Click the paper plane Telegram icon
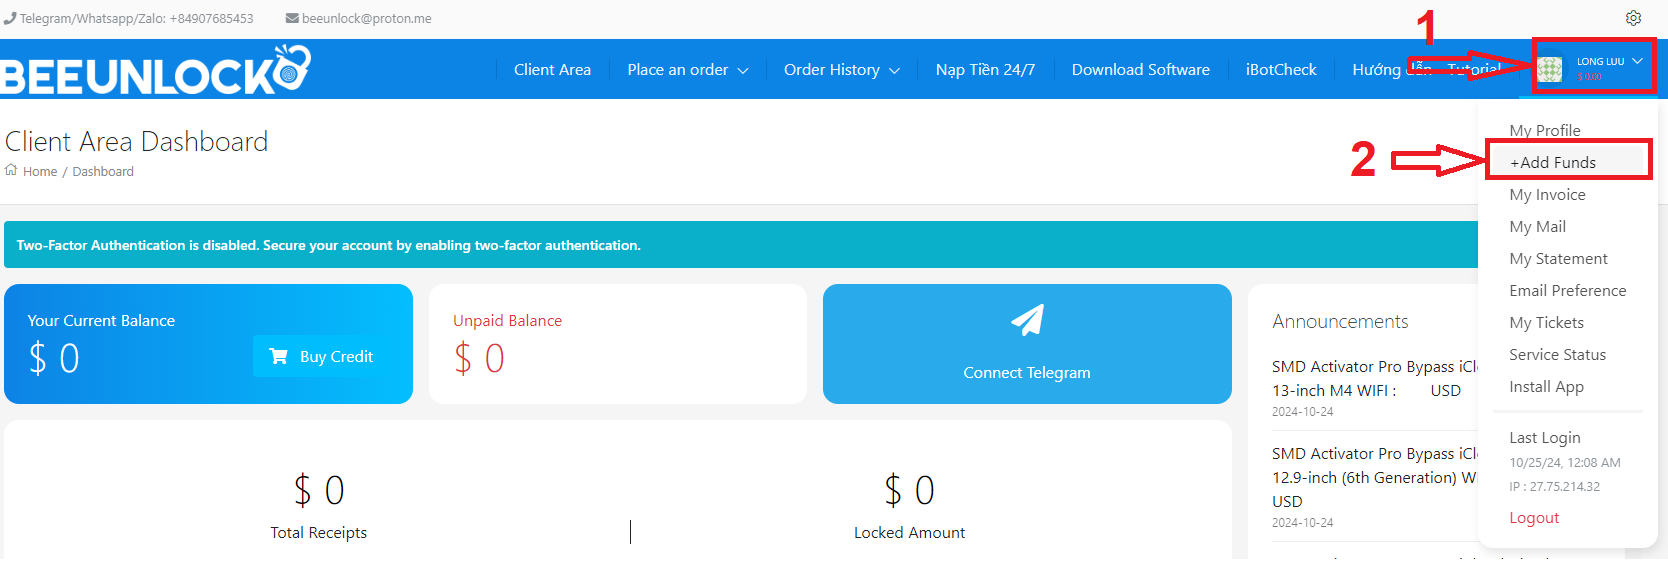 (1027, 320)
